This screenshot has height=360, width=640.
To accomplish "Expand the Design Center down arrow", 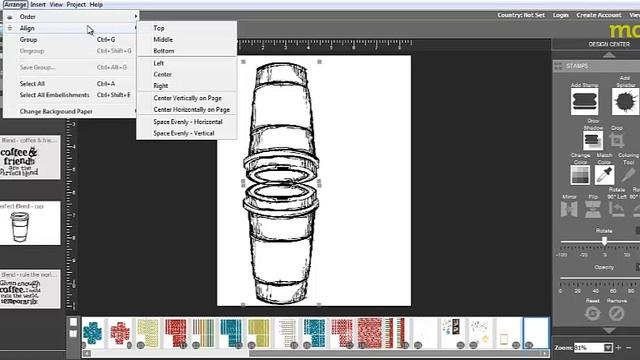I will coord(609,330).
